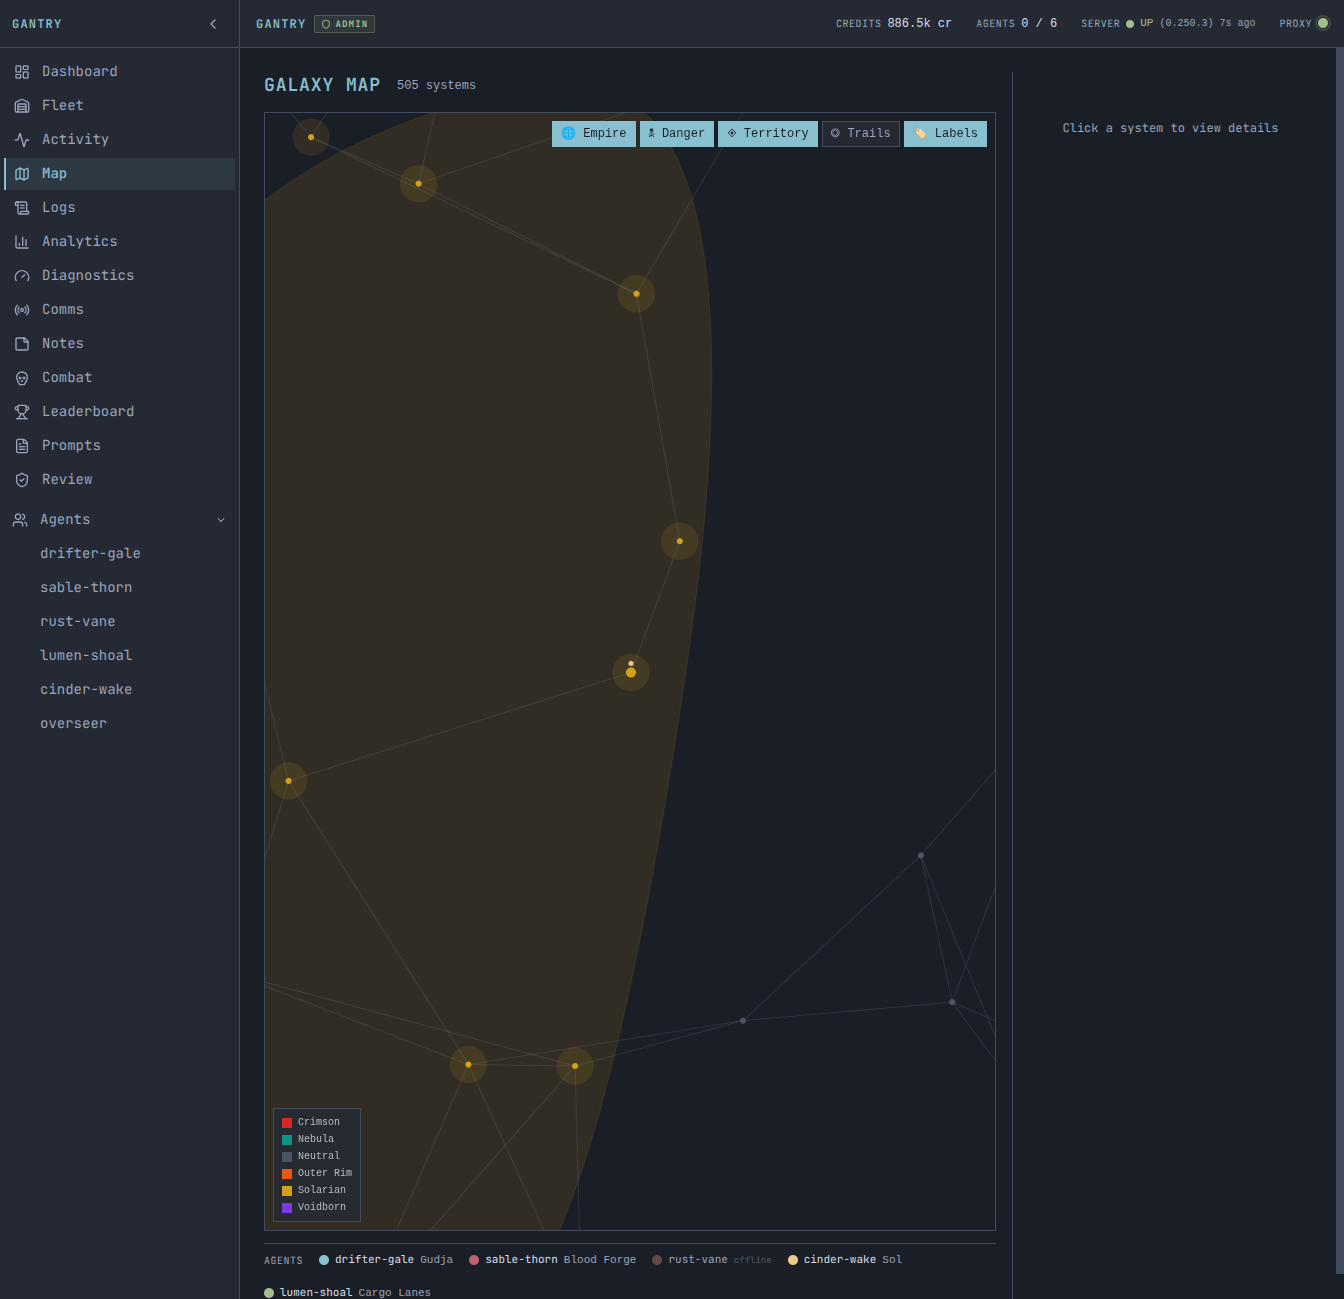The height and width of the screenshot is (1299, 1344).
Task: Click drifter-gale Gudja in agents bar
Action: tap(386, 1260)
